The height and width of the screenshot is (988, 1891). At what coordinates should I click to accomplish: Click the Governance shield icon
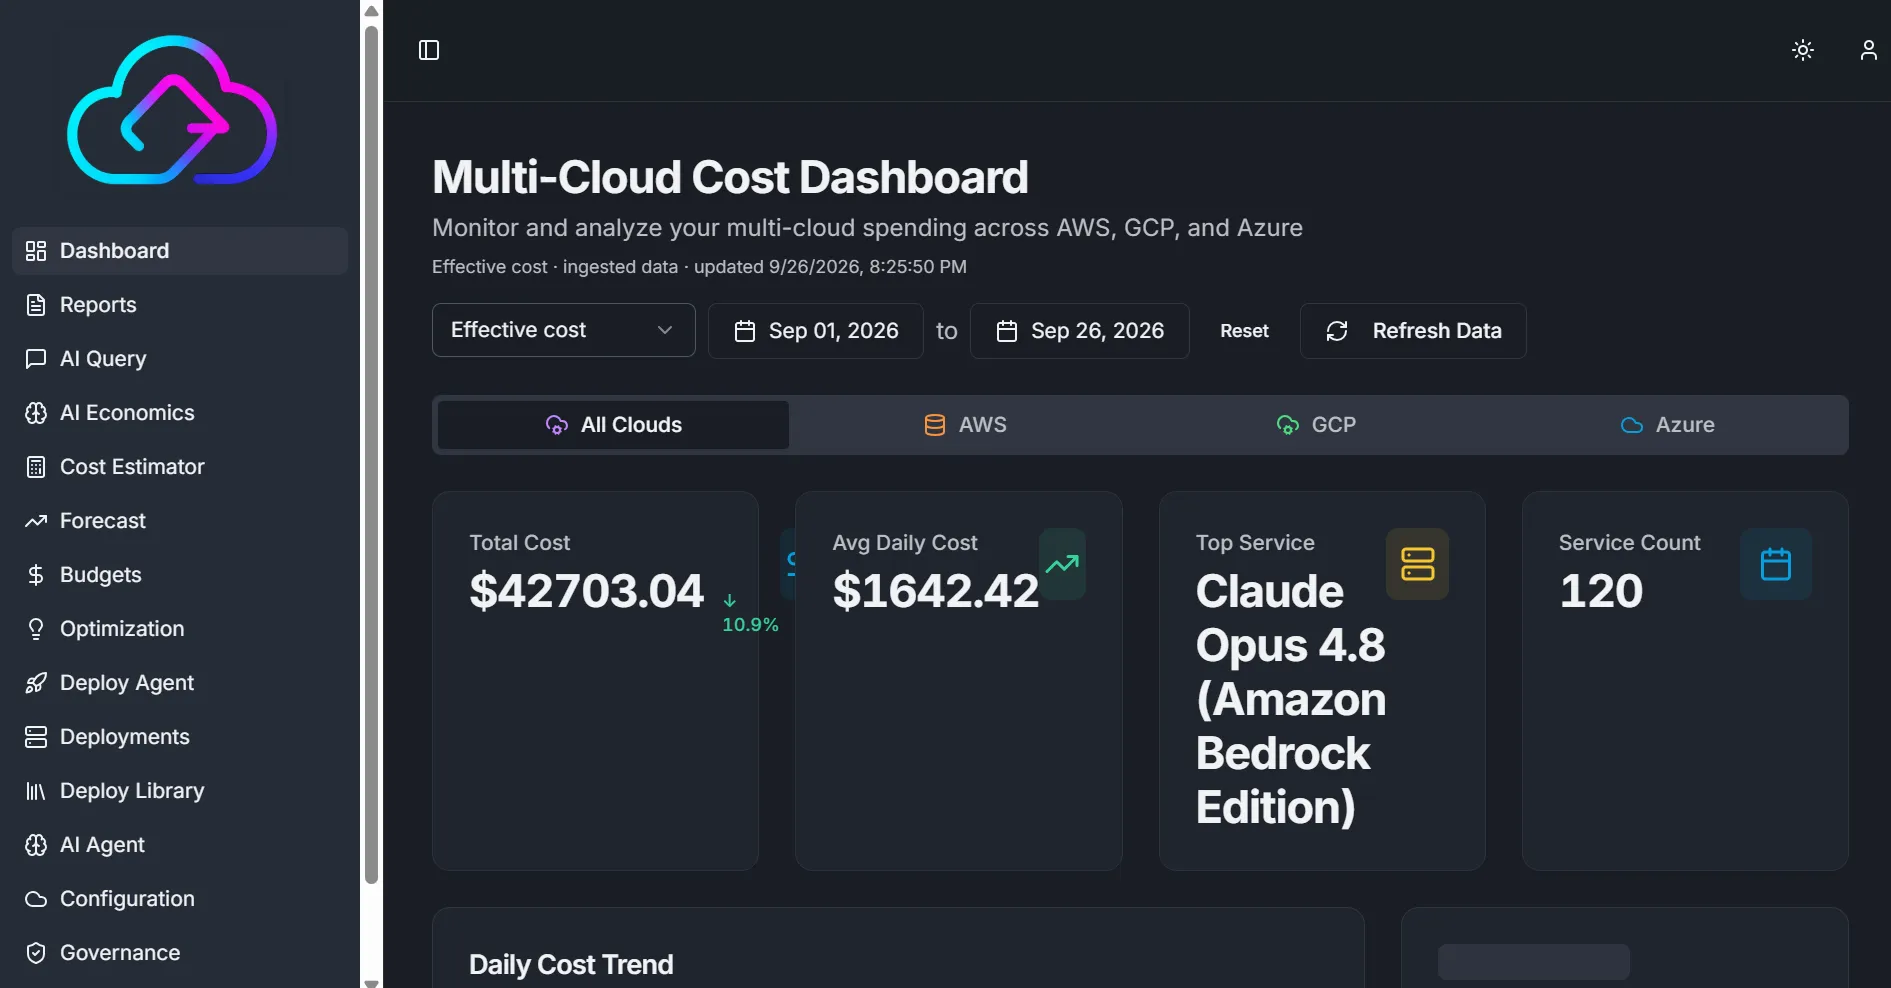click(36, 953)
